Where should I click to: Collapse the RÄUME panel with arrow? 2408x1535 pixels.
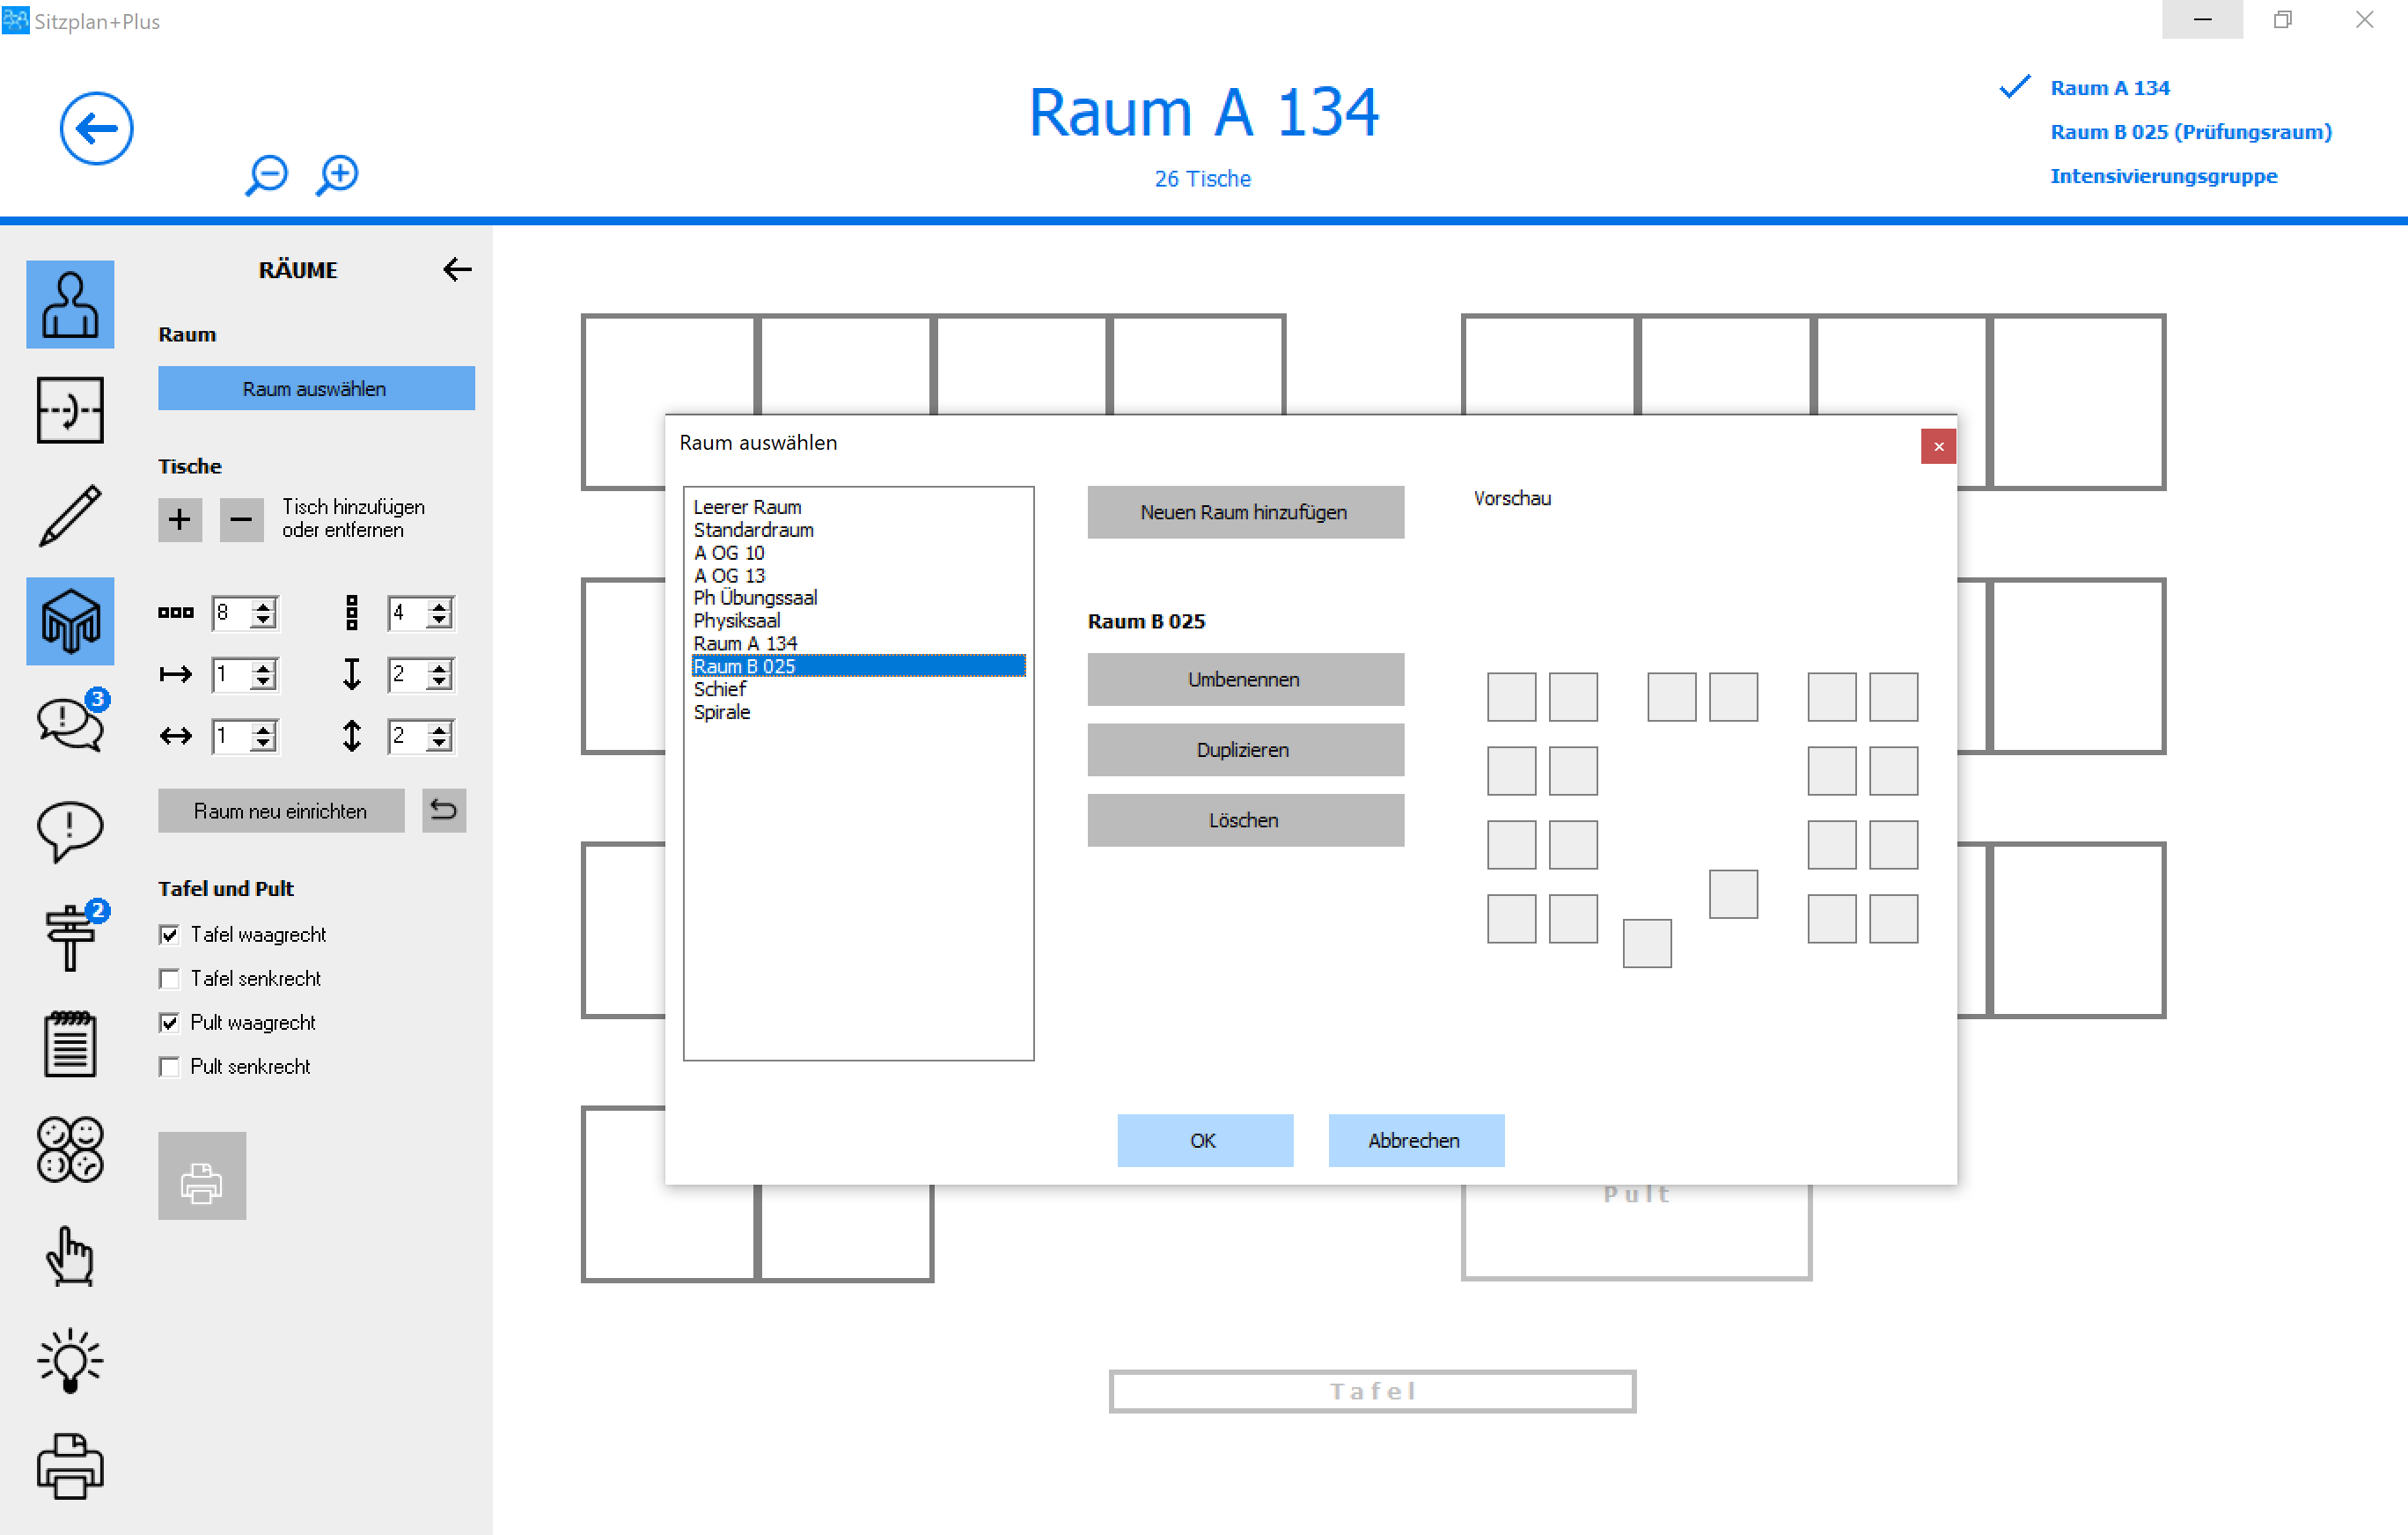click(x=456, y=269)
